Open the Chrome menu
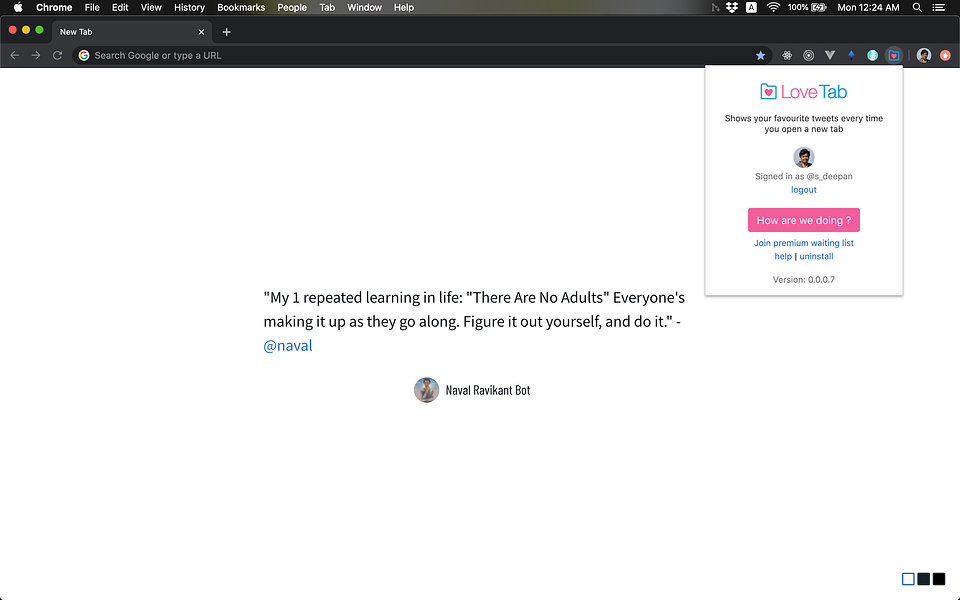 pos(54,7)
